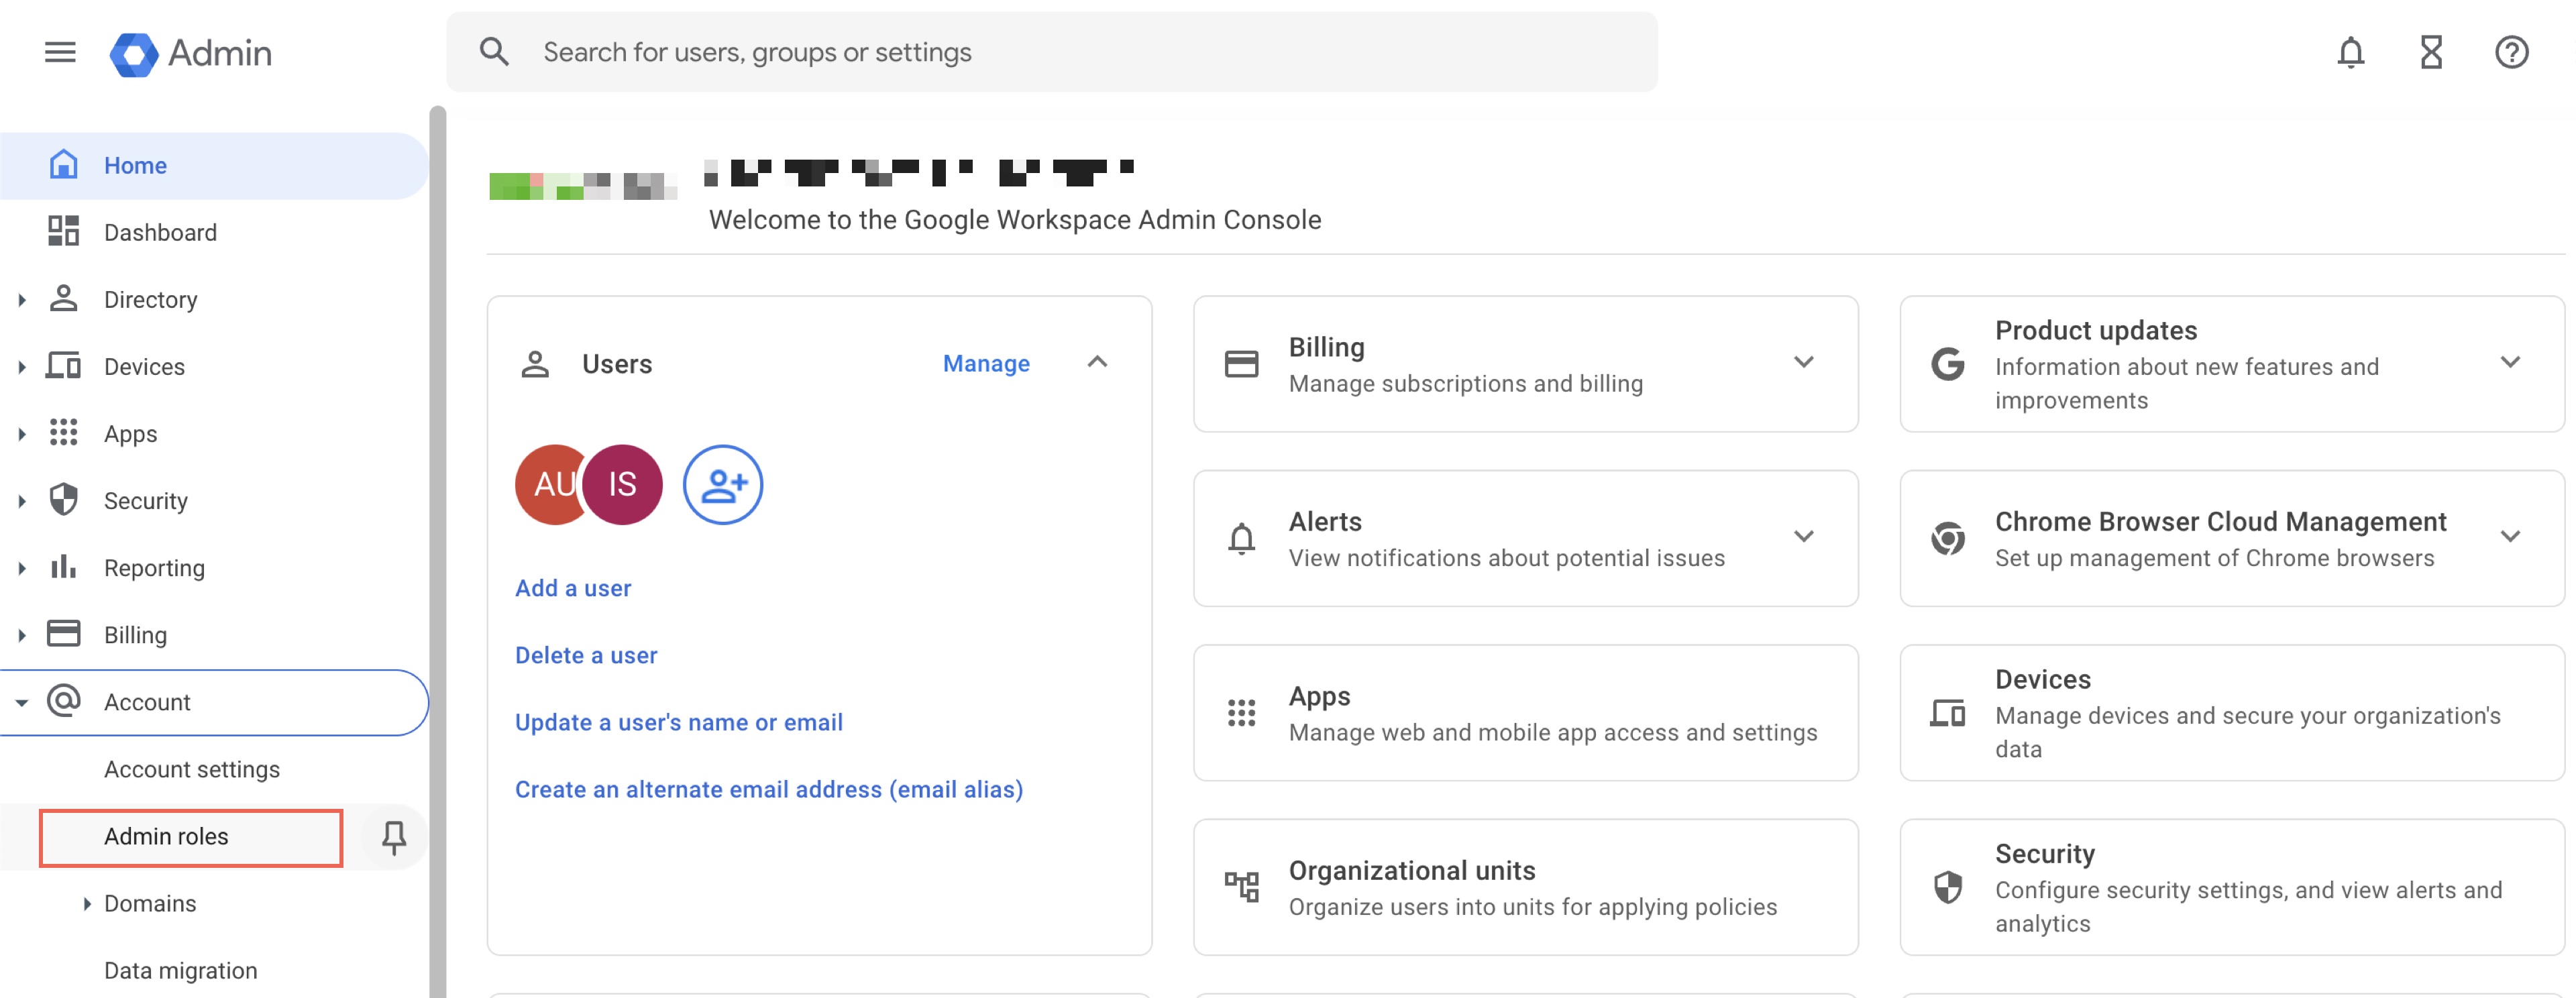
Task: Click the Product updates Google icon
Action: [x=1947, y=363]
